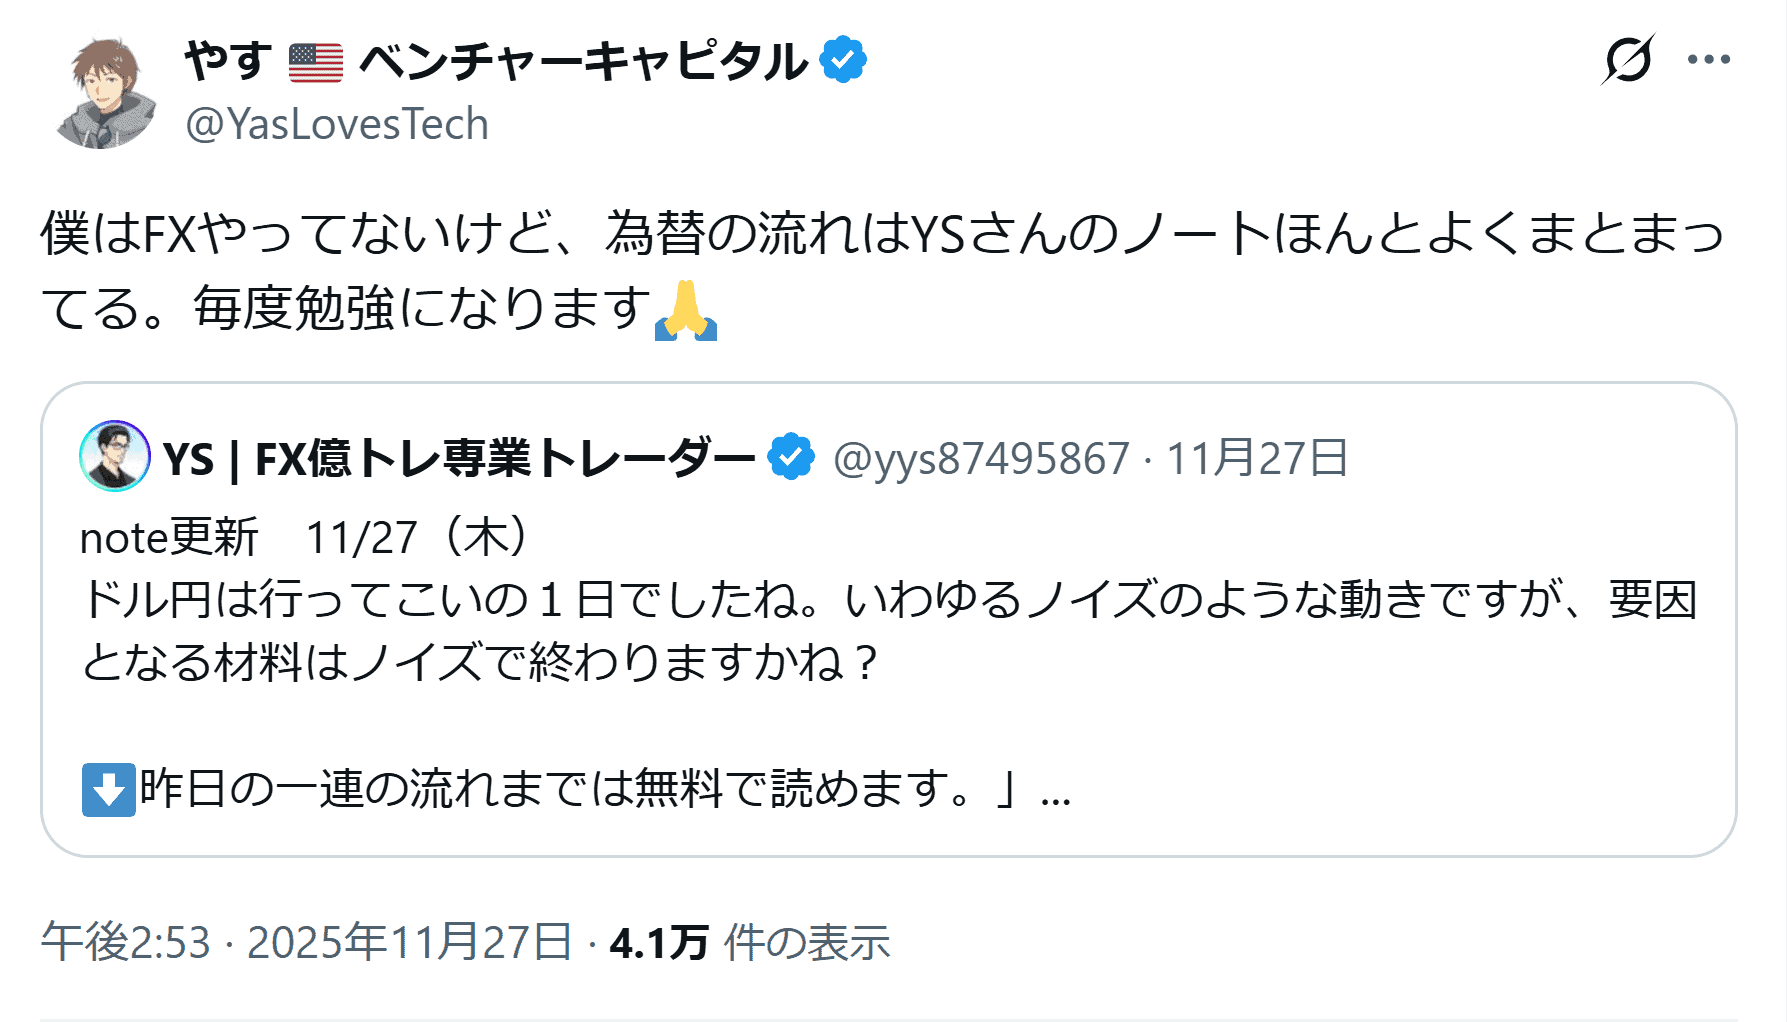
Task: Open the three-dot more options menu
Action: click(x=1708, y=60)
